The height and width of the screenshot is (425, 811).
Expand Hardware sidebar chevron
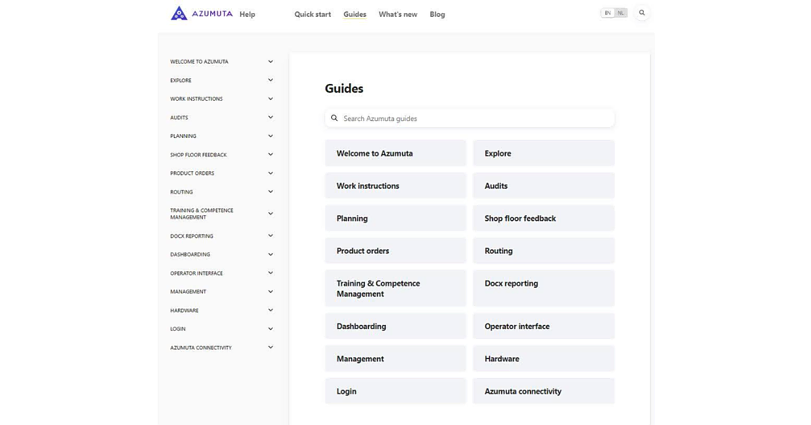[x=271, y=310]
